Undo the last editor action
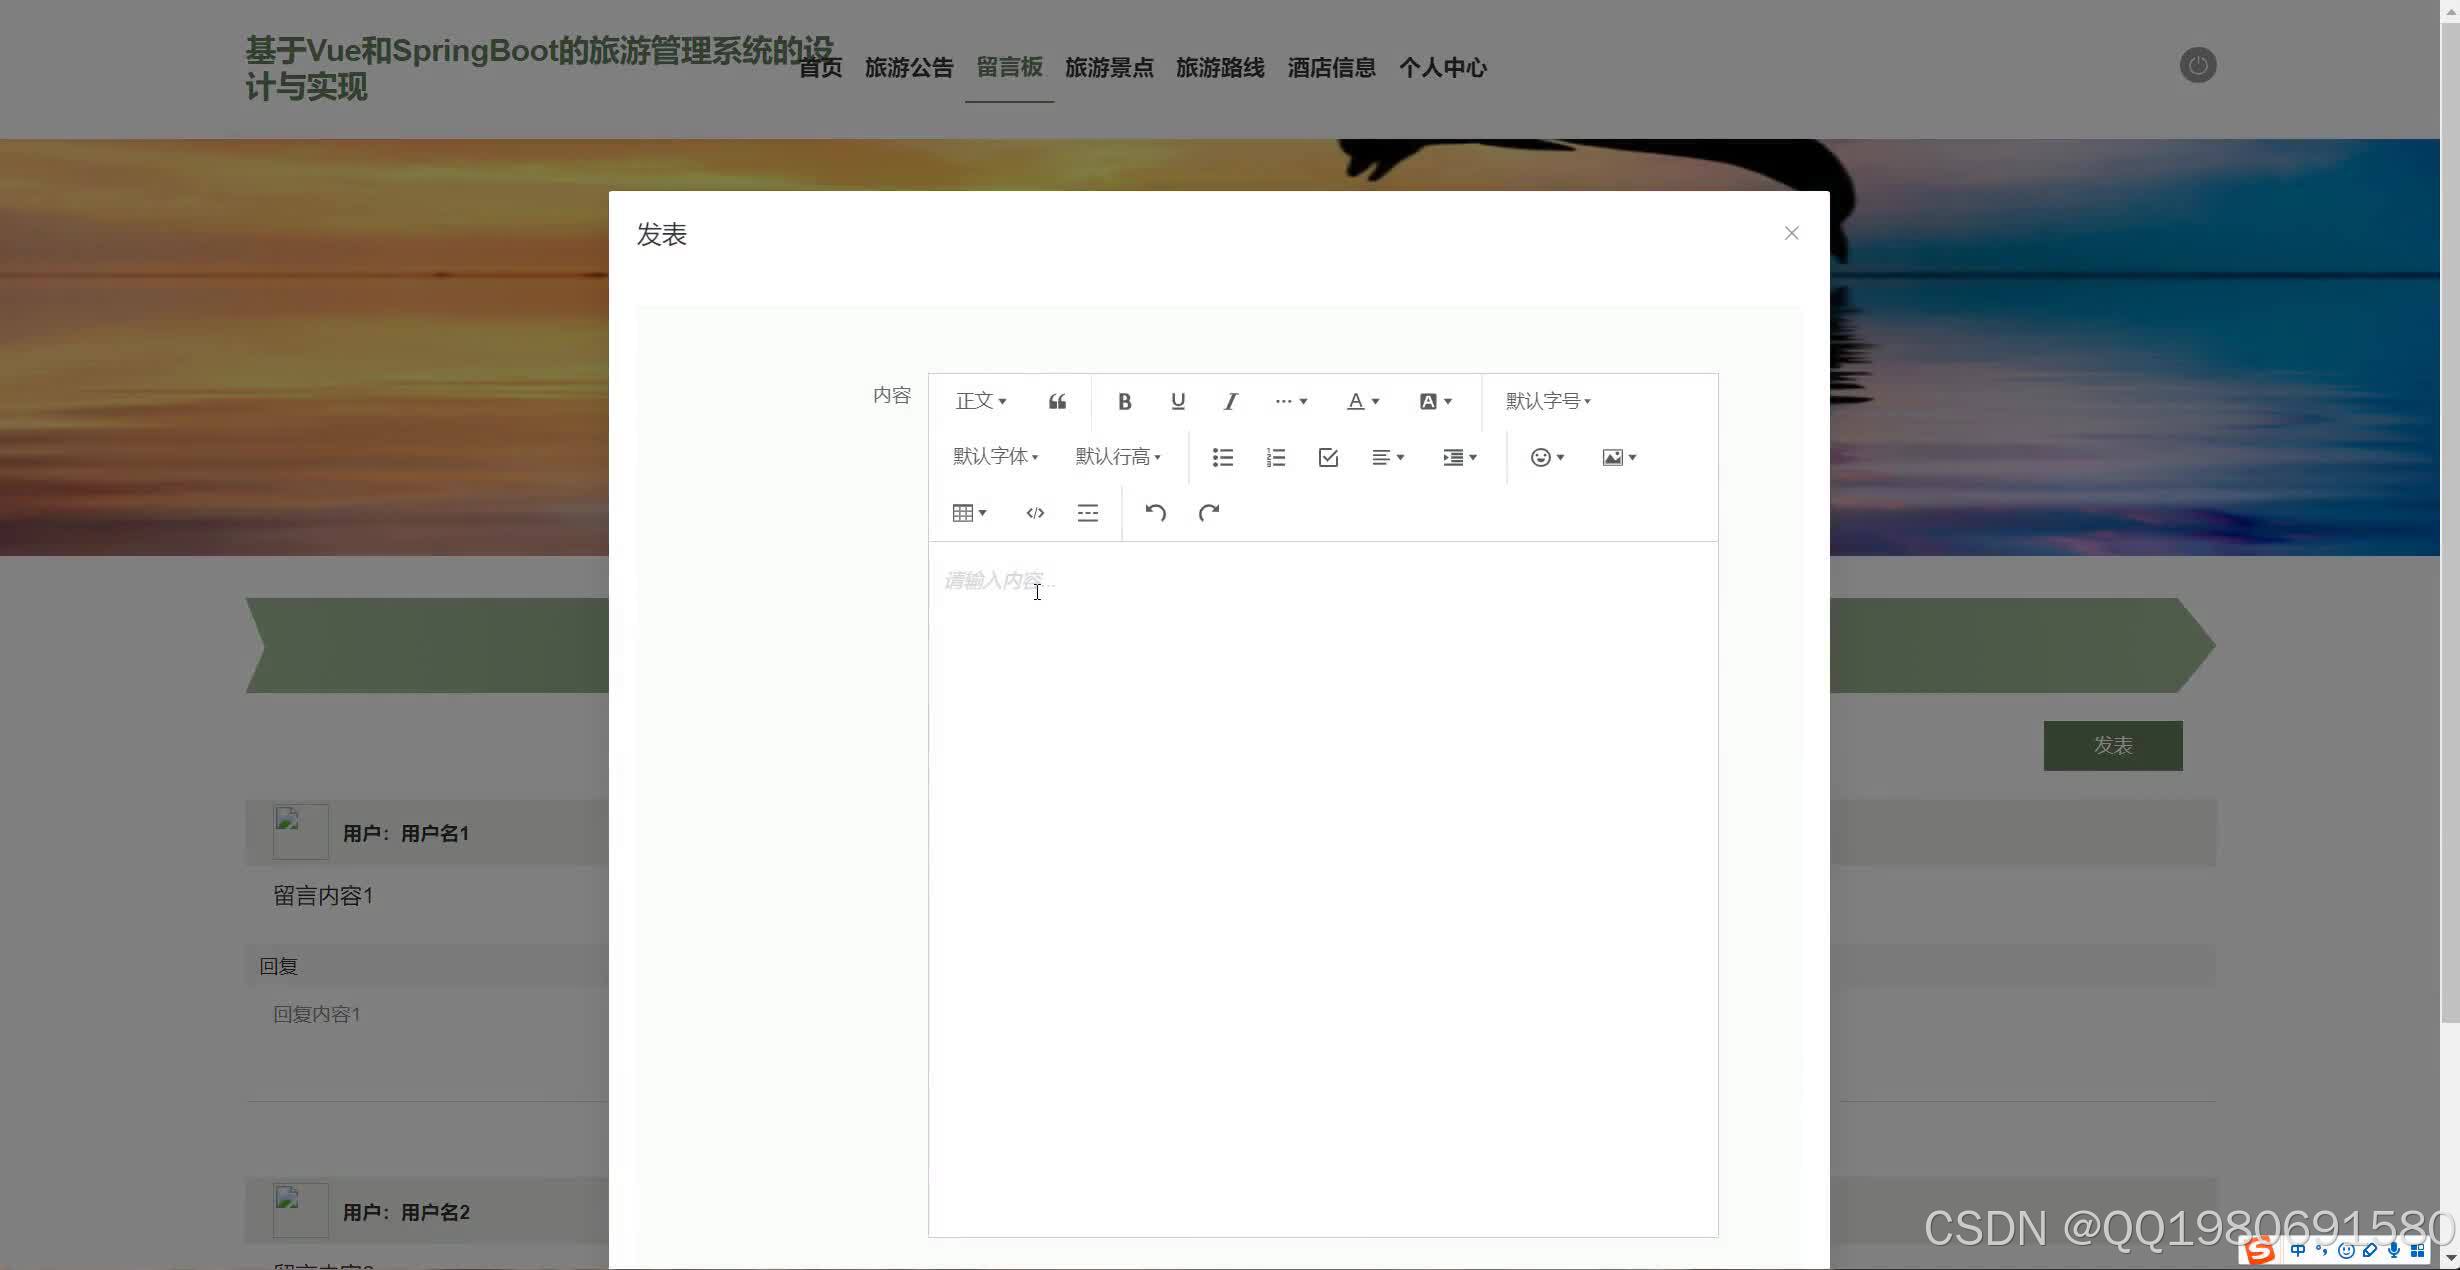 1155,513
